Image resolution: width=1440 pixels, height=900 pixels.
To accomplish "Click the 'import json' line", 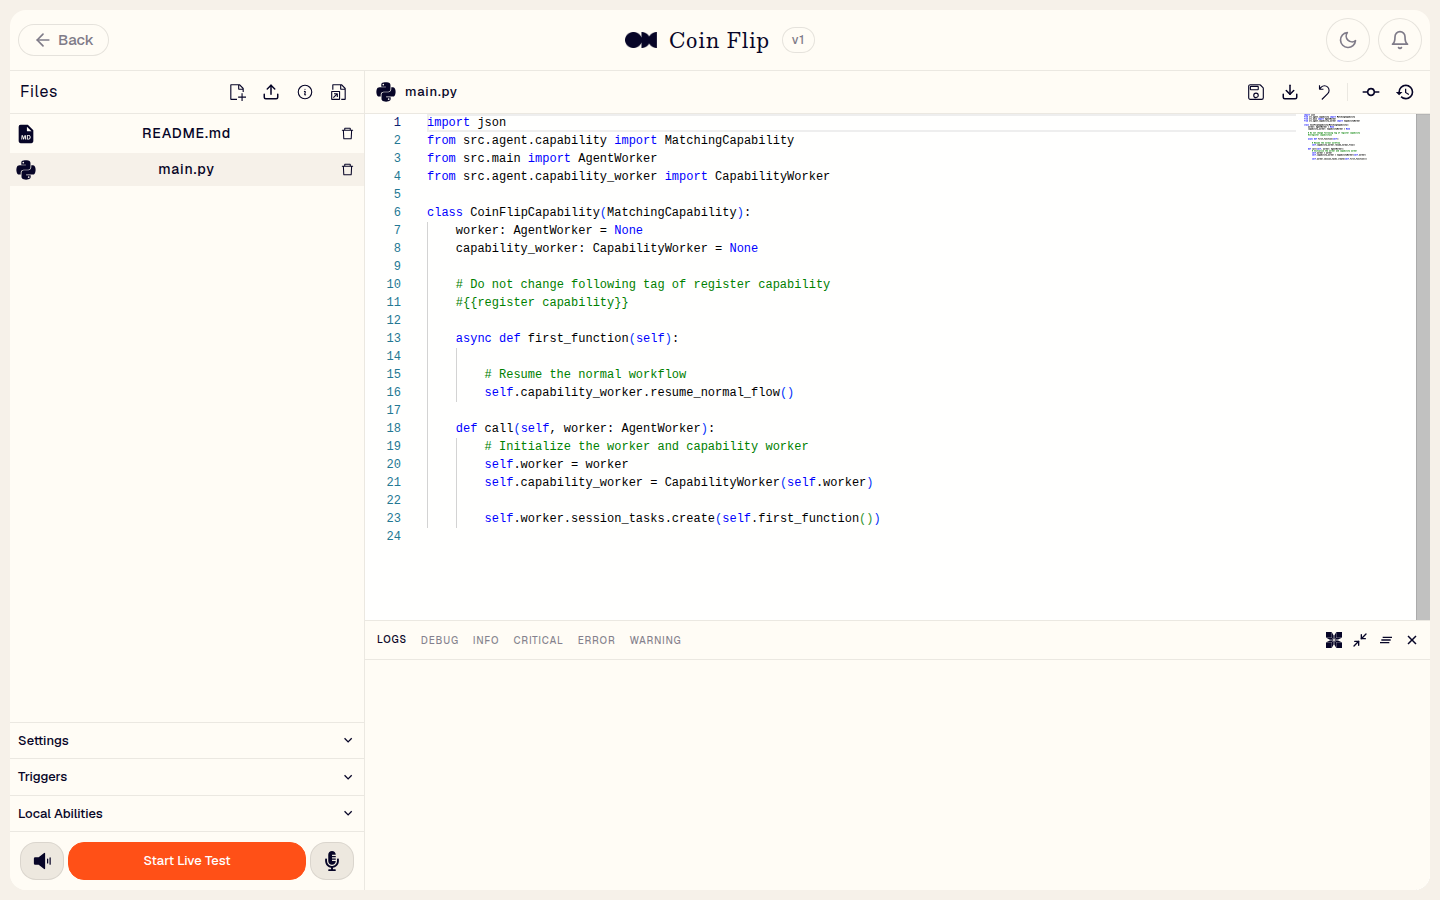I will 466,122.
